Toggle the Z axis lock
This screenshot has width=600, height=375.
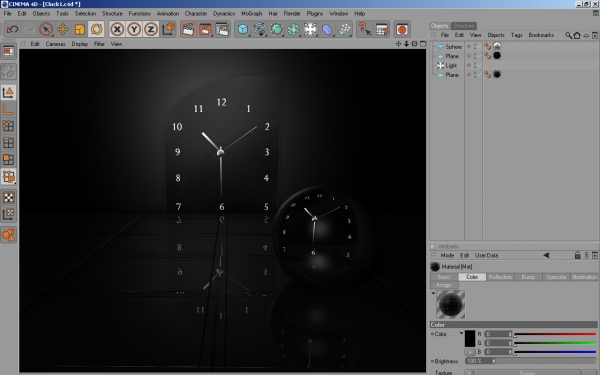tap(151, 29)
